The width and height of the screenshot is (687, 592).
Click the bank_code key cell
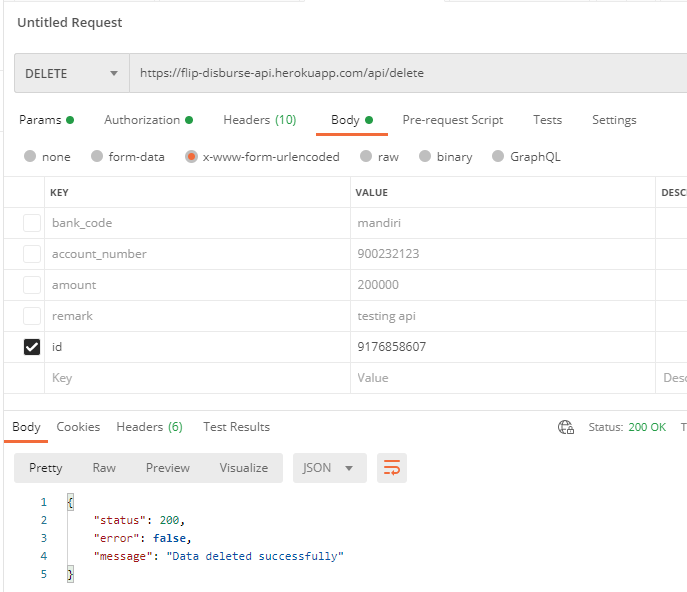197,223
